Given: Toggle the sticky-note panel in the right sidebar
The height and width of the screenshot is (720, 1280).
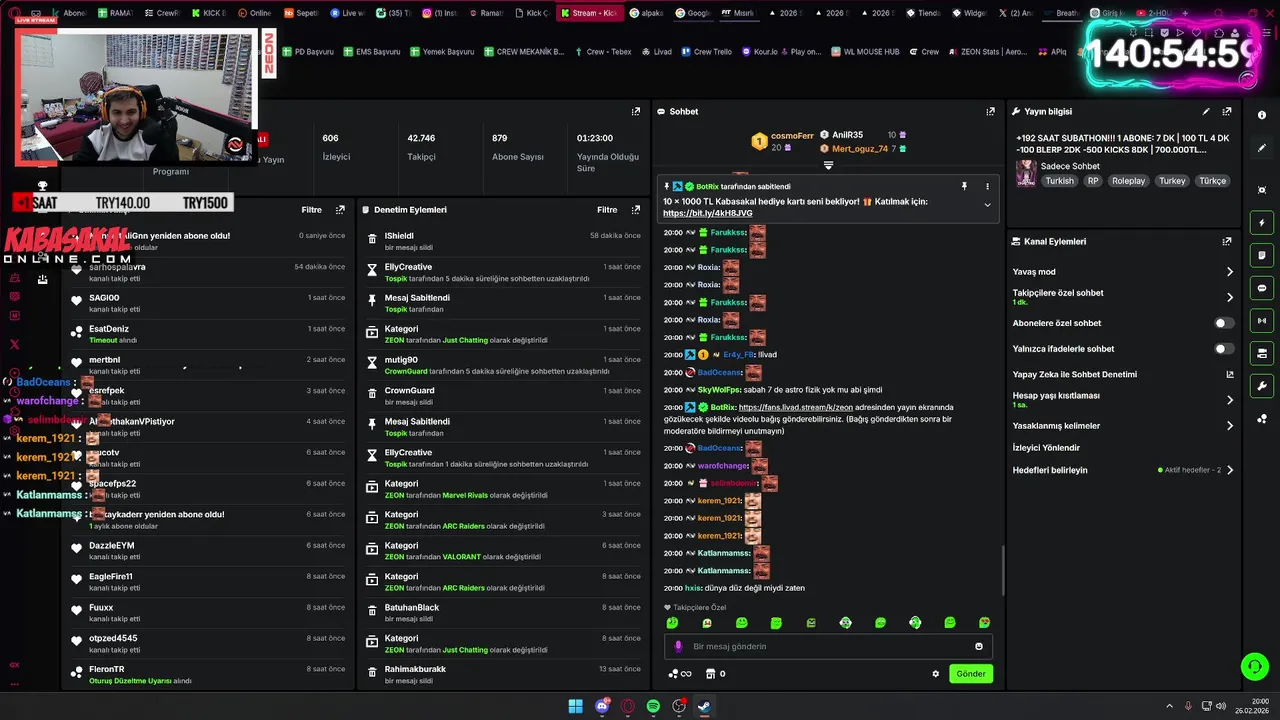Looking at the screenshot, I should [x=1262, y=255].
